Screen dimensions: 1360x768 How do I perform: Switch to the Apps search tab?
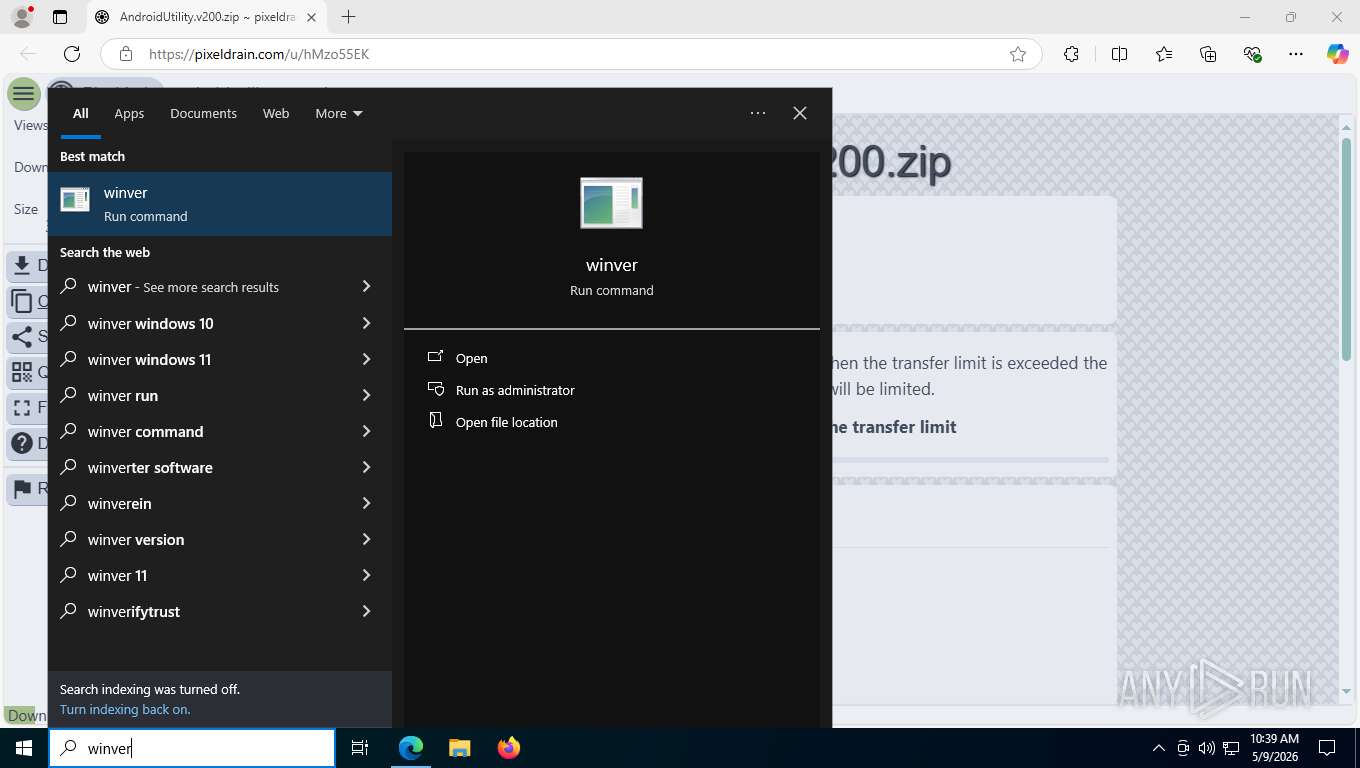pyautogui.click(x=129, y=113)
